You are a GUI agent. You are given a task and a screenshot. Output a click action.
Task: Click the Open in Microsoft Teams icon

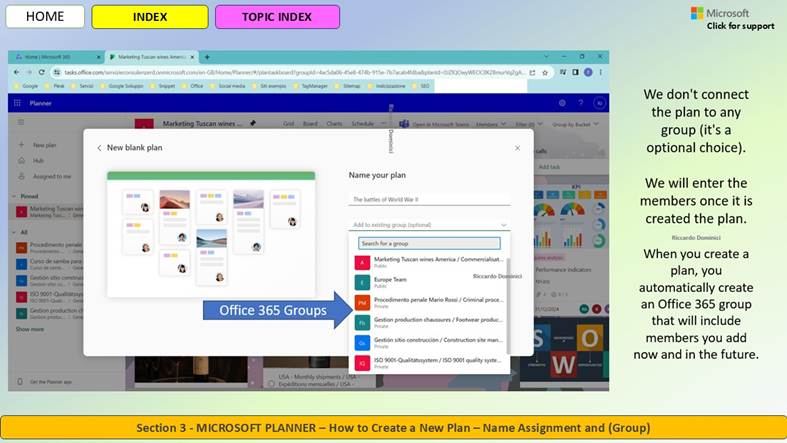tap(404, 123)
